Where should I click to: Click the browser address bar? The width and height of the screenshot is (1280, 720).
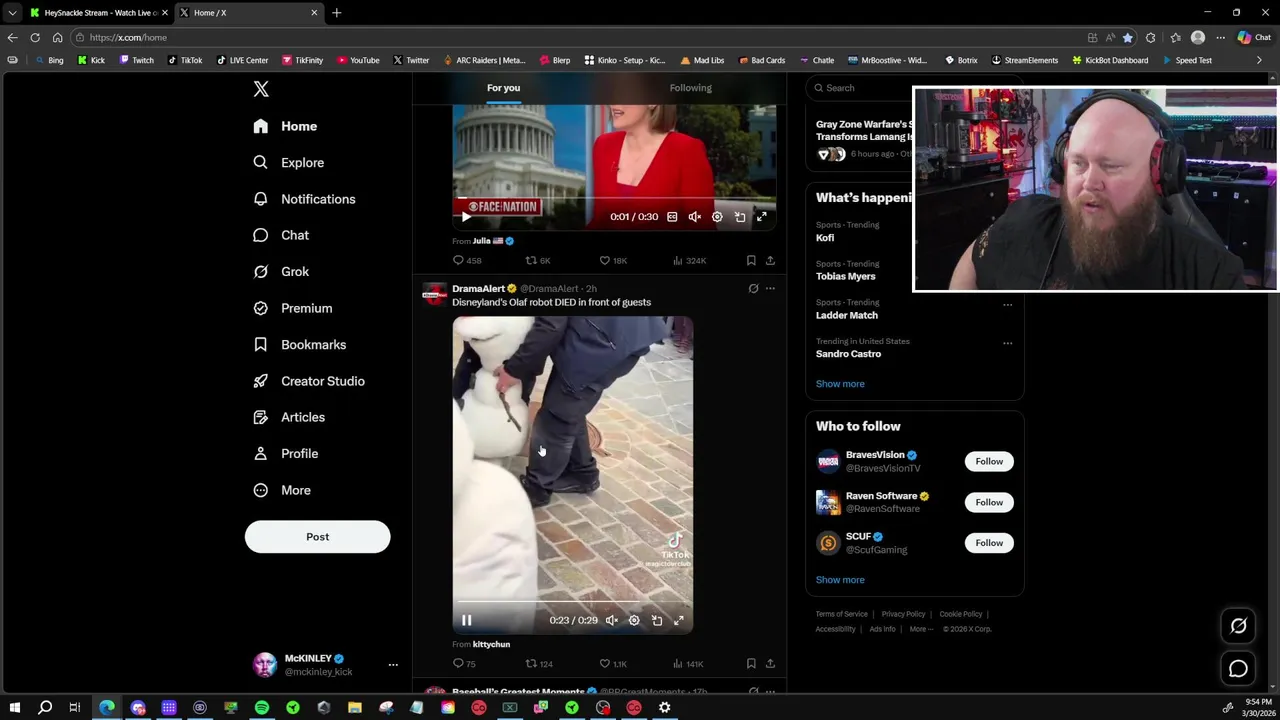coord(580,38)
